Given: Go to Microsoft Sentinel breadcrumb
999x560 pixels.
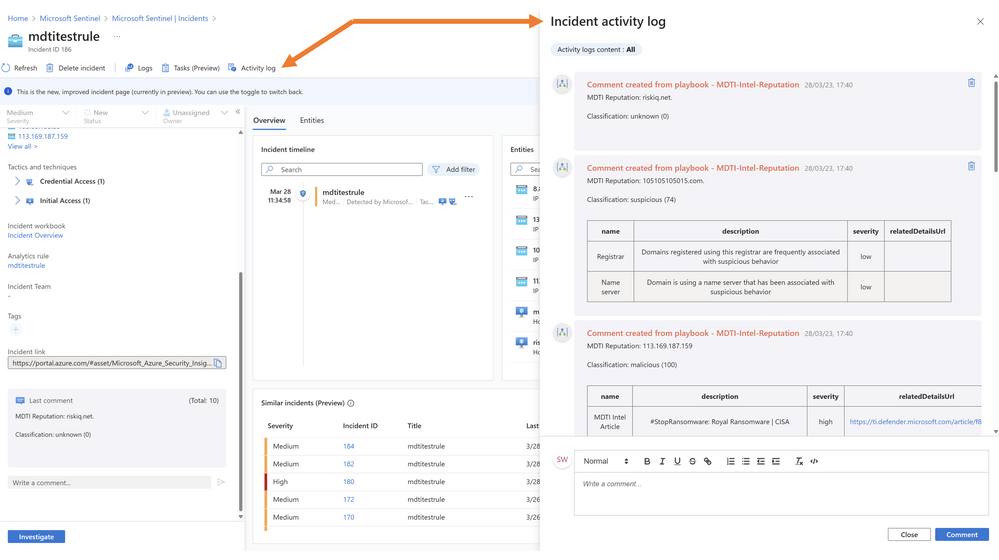Looking at the screenshot, I should (x=69, y=18).
